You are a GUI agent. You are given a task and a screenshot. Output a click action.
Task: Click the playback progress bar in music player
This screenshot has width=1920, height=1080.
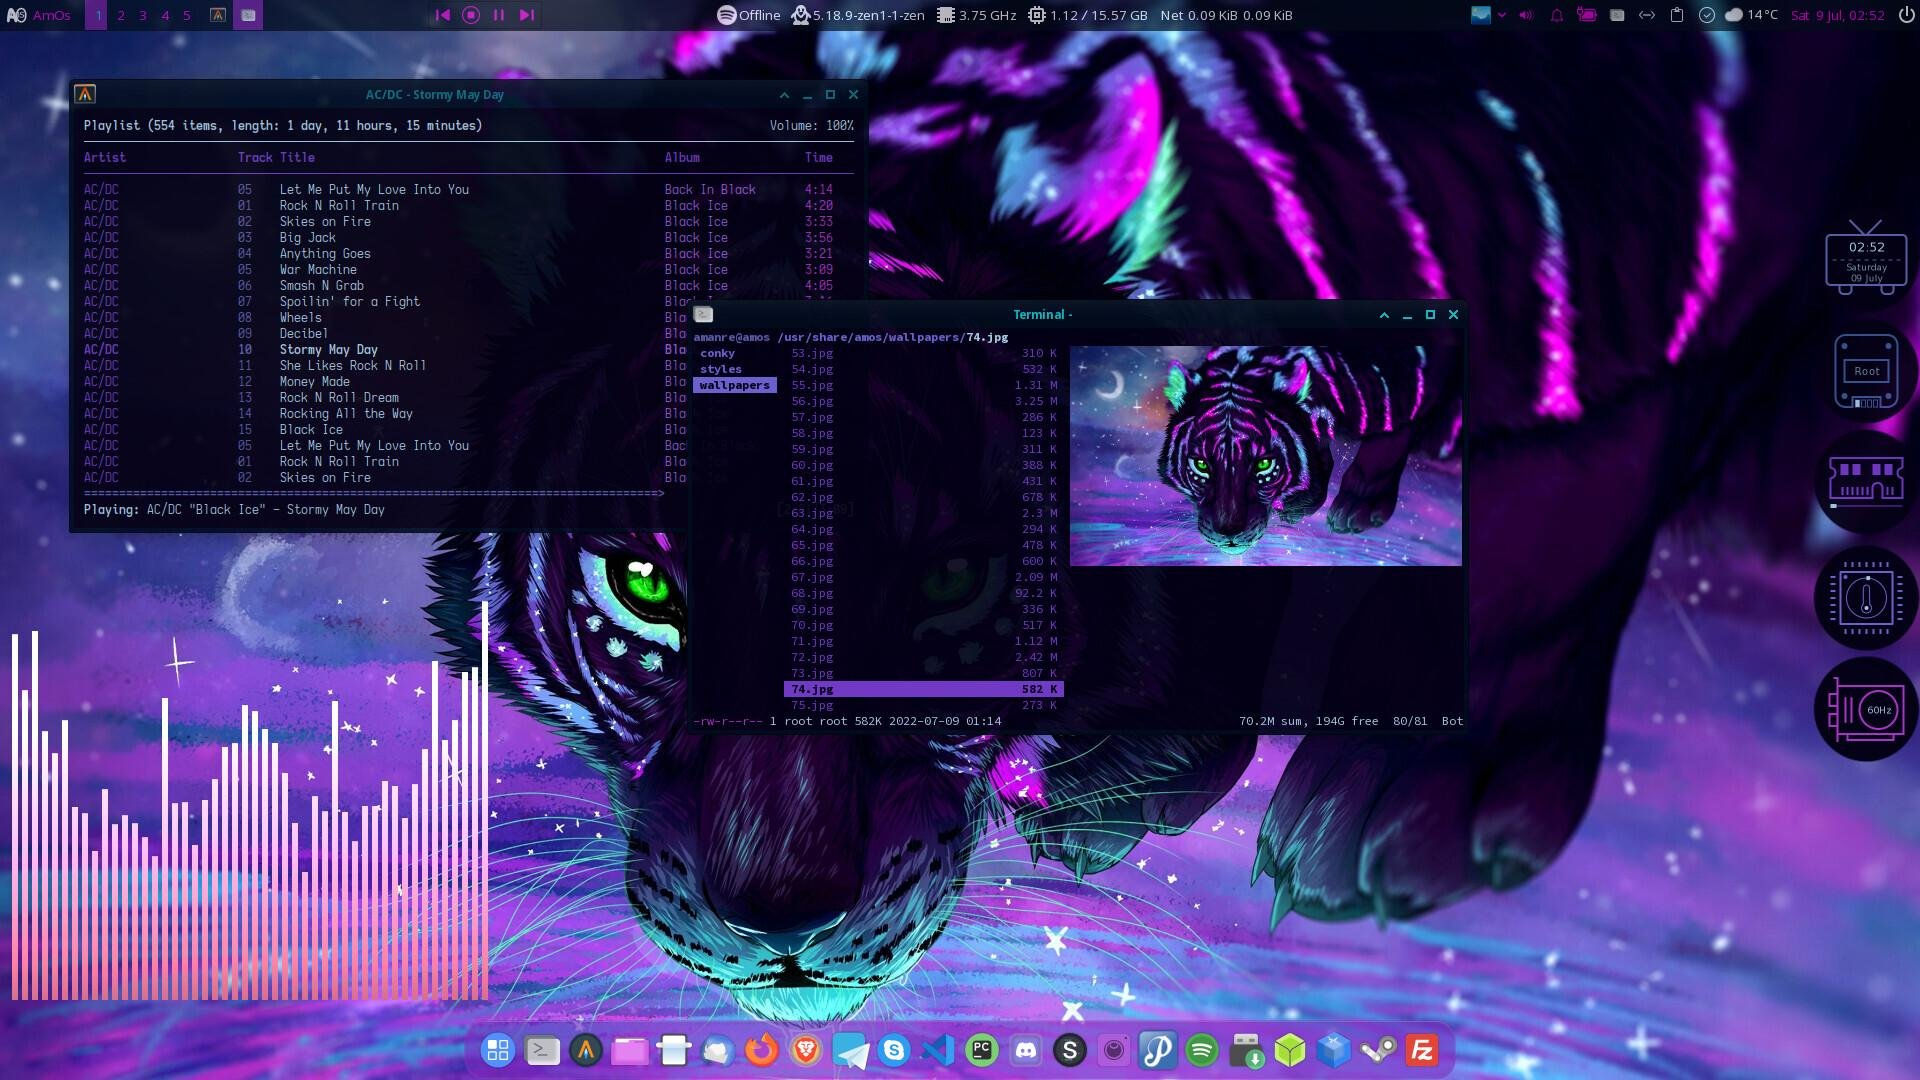374,493
